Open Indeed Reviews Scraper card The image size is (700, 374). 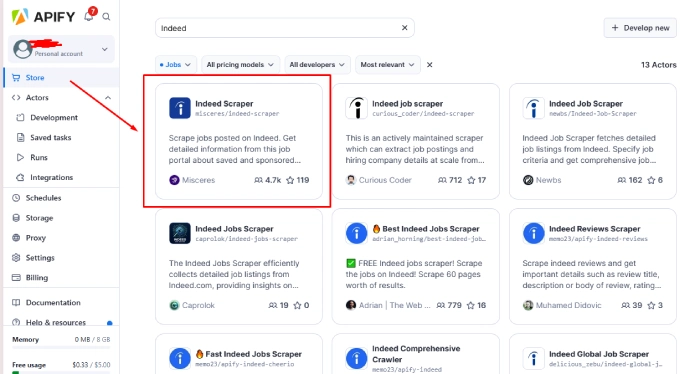593,266
